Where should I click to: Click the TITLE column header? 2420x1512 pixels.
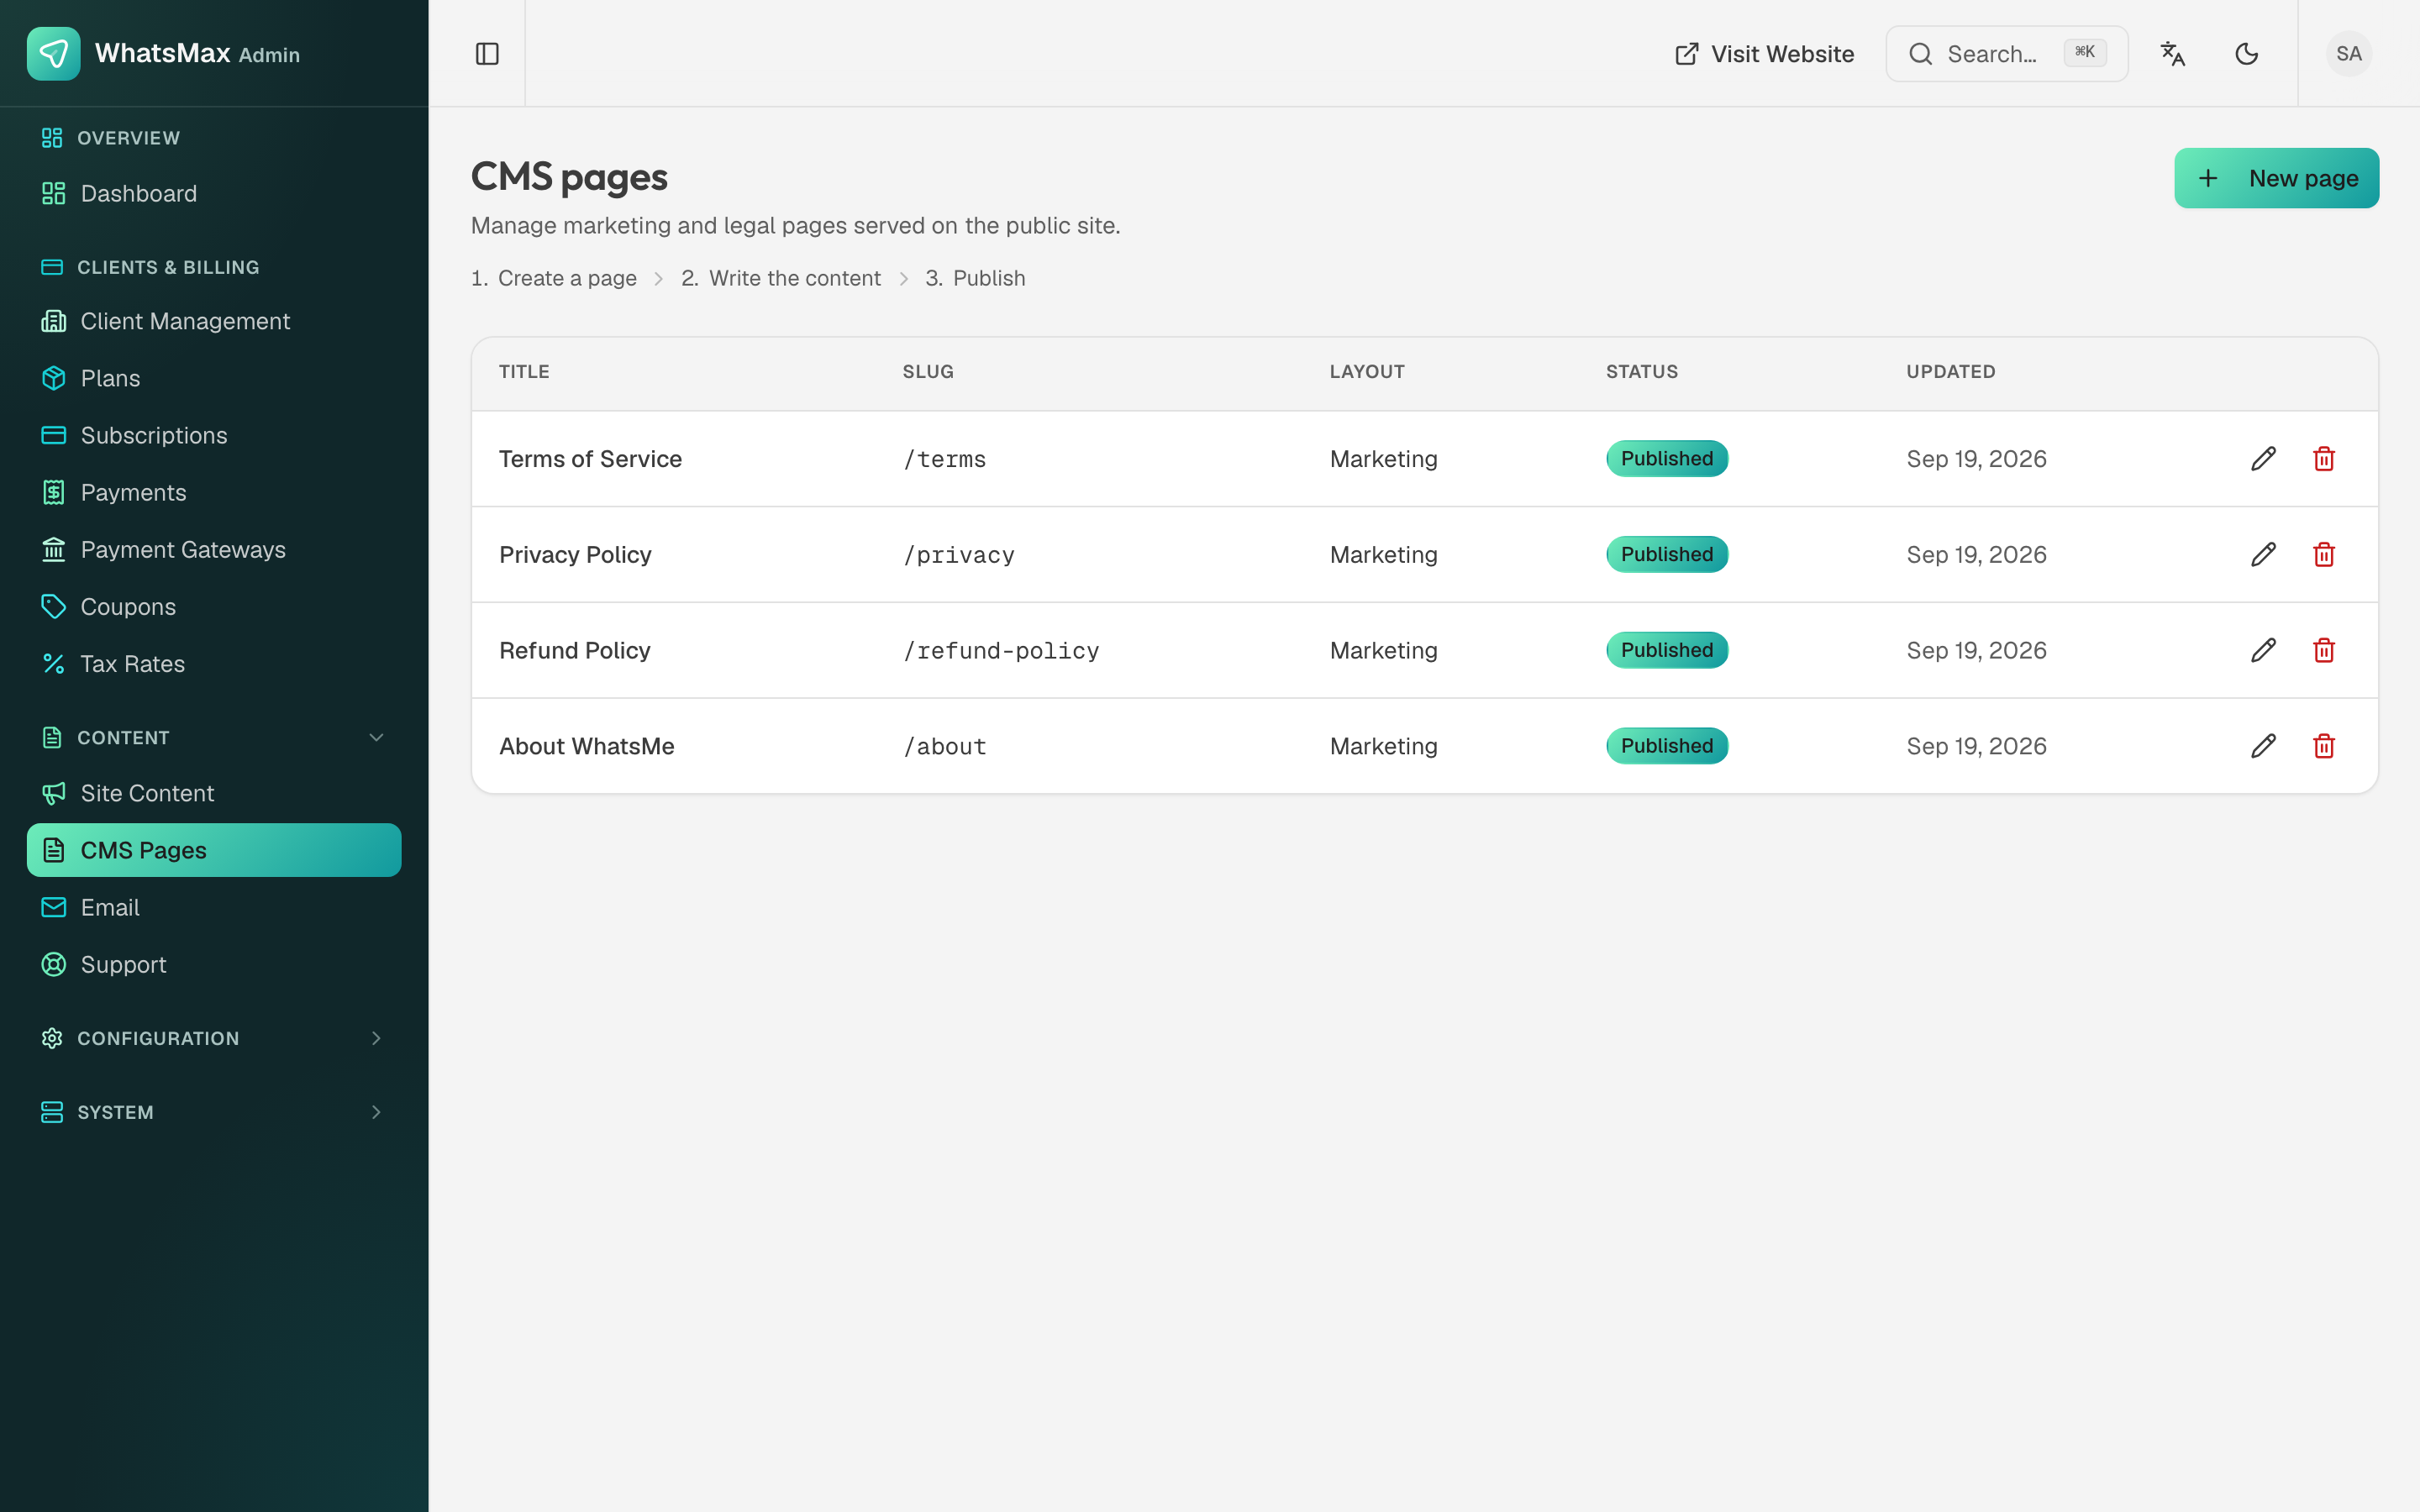point(524,372)
